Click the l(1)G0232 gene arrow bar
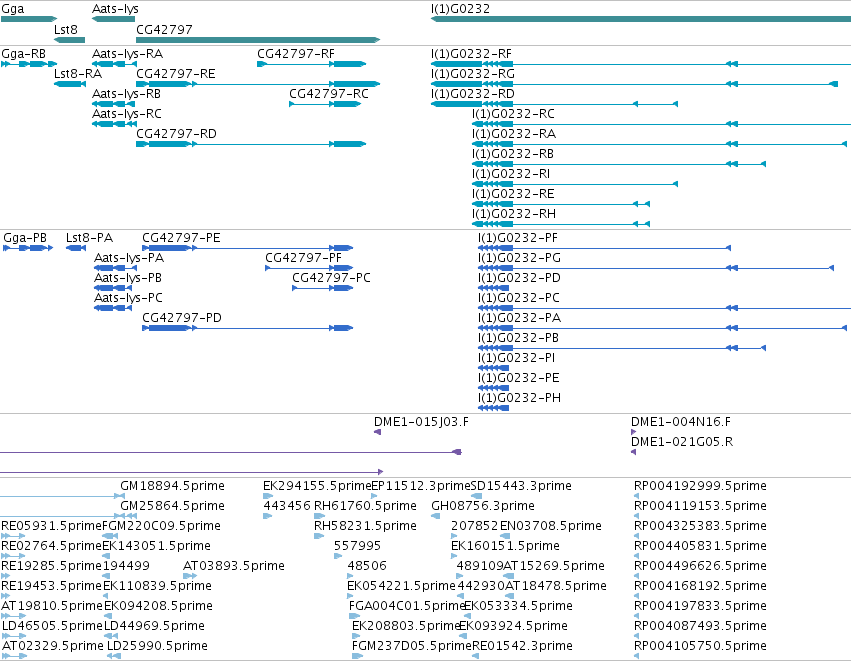851x661 pixels. tap(641, 19)
